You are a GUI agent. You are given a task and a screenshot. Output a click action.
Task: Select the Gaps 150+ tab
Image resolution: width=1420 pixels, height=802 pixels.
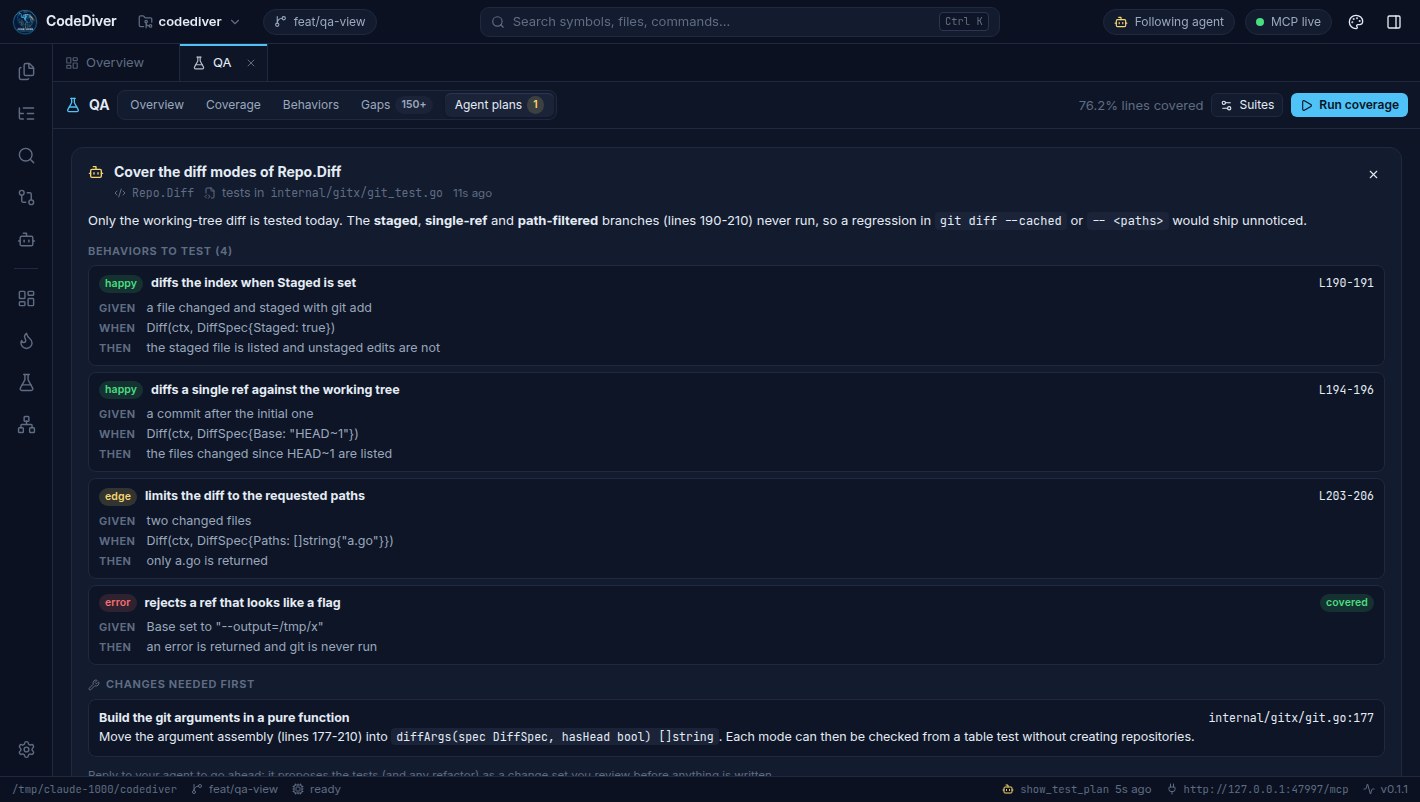point(394,105)
